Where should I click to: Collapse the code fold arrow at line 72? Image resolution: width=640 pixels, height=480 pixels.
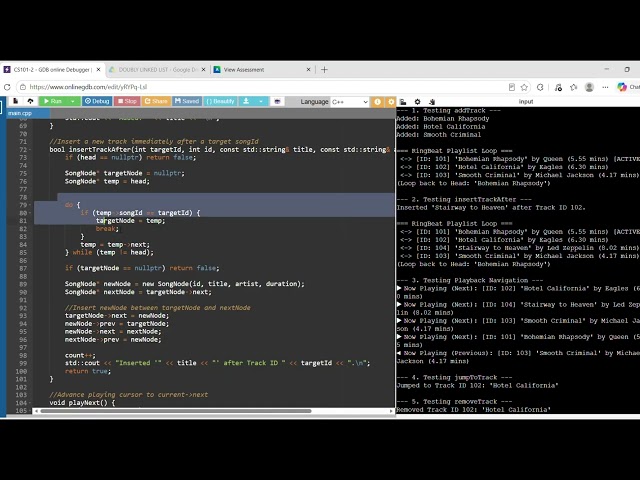coord(30,149)
